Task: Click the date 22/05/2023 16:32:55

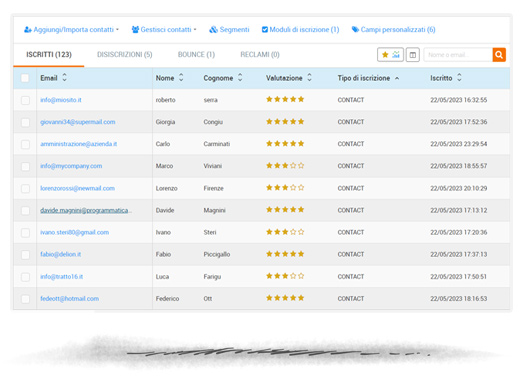Action: (x=459, y=100)
